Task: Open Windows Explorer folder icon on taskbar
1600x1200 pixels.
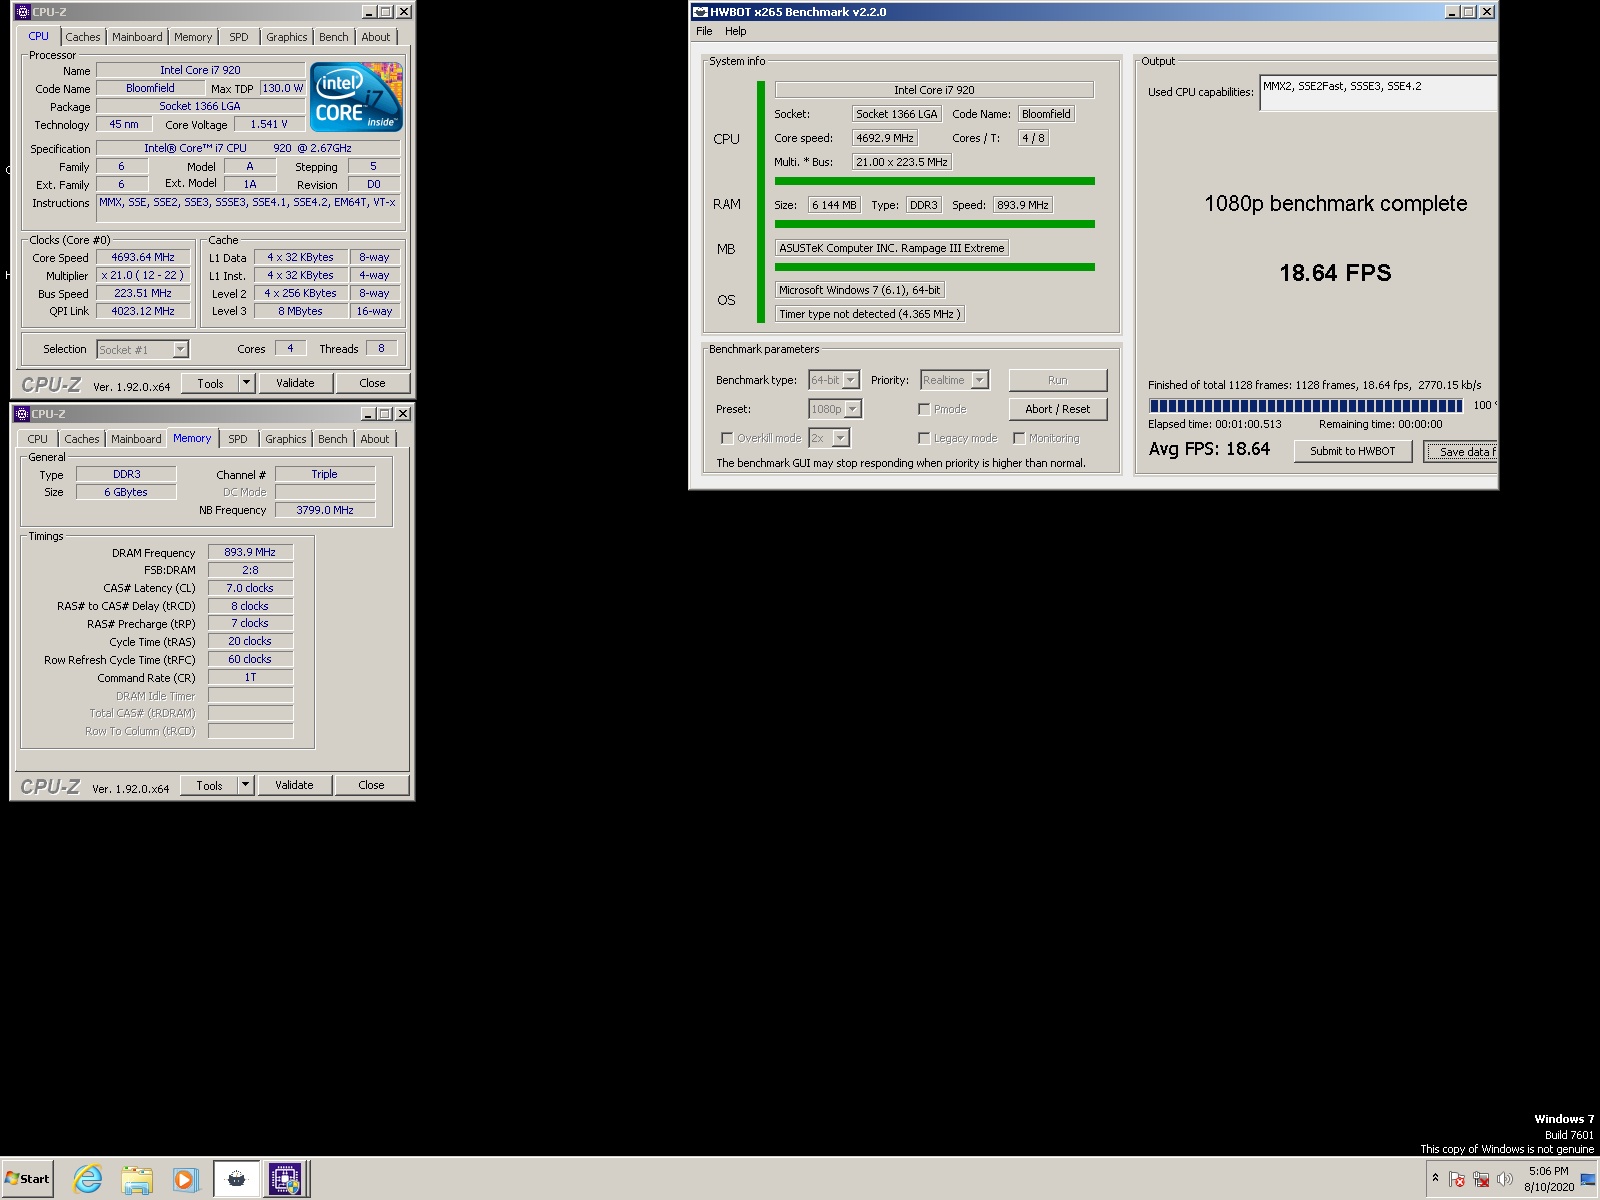Action: pos(136,1179)
